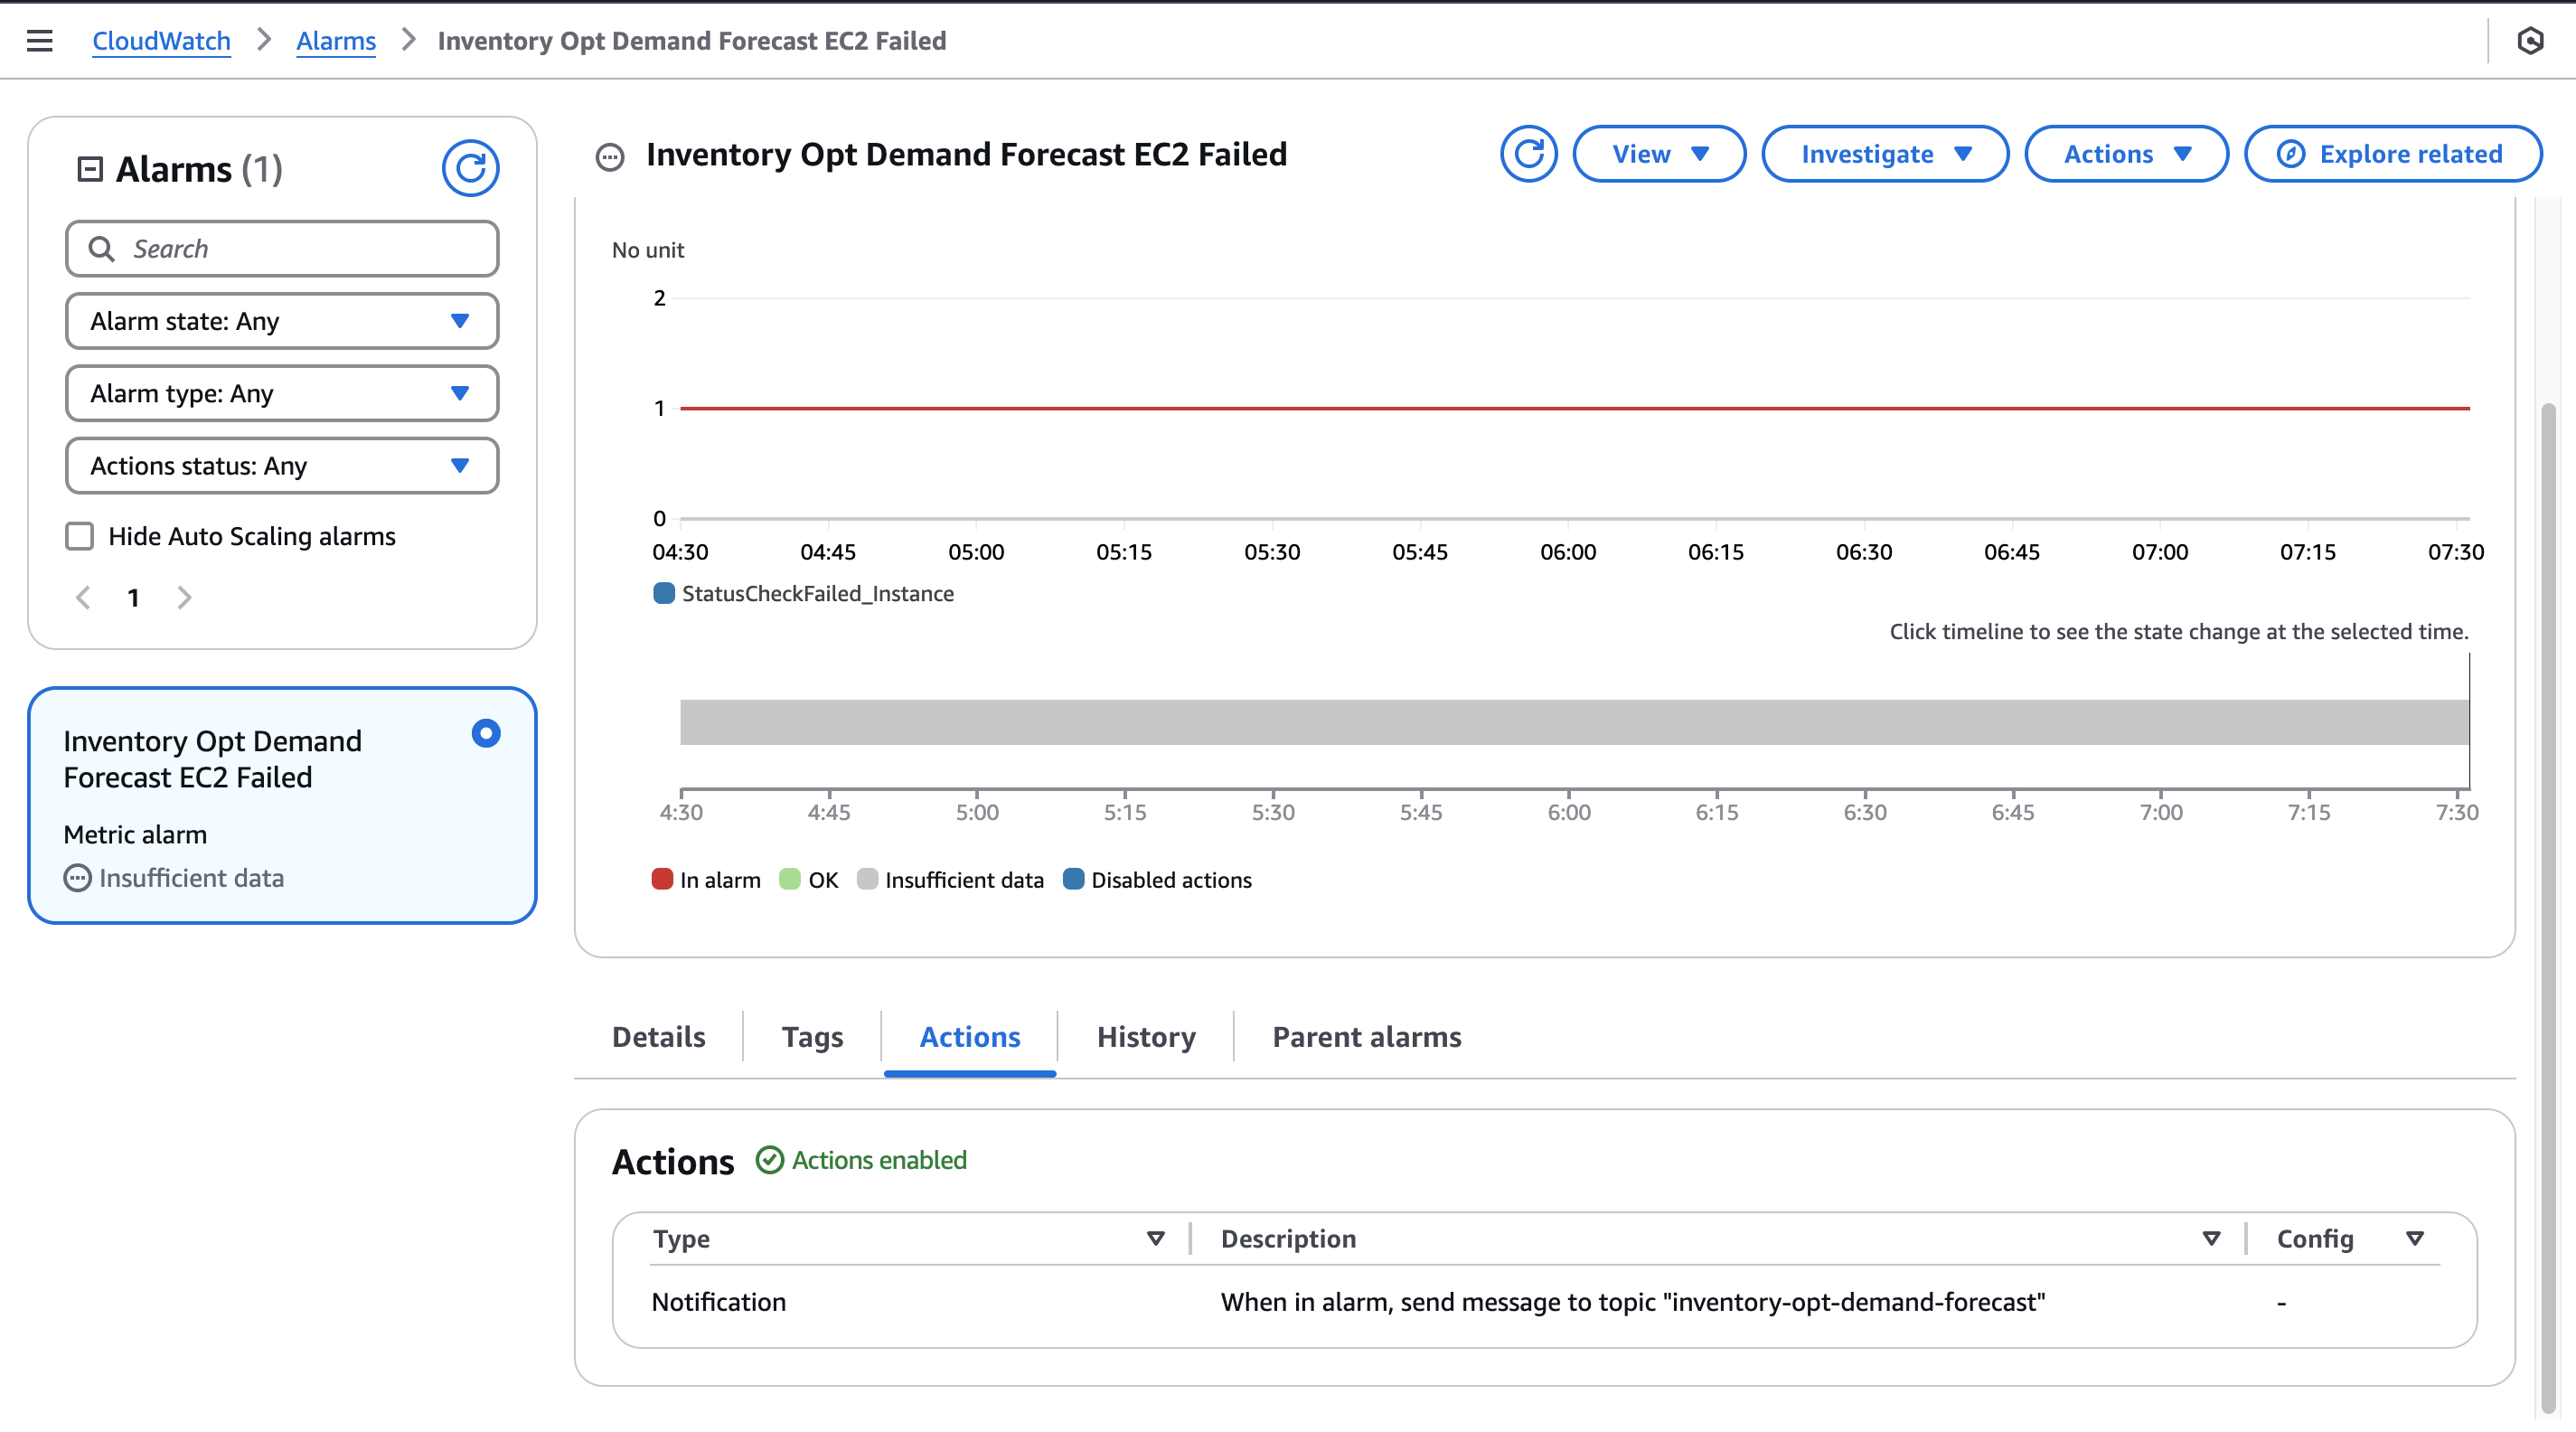Click the hexagon settings icon at top right

pos(2530,41)
